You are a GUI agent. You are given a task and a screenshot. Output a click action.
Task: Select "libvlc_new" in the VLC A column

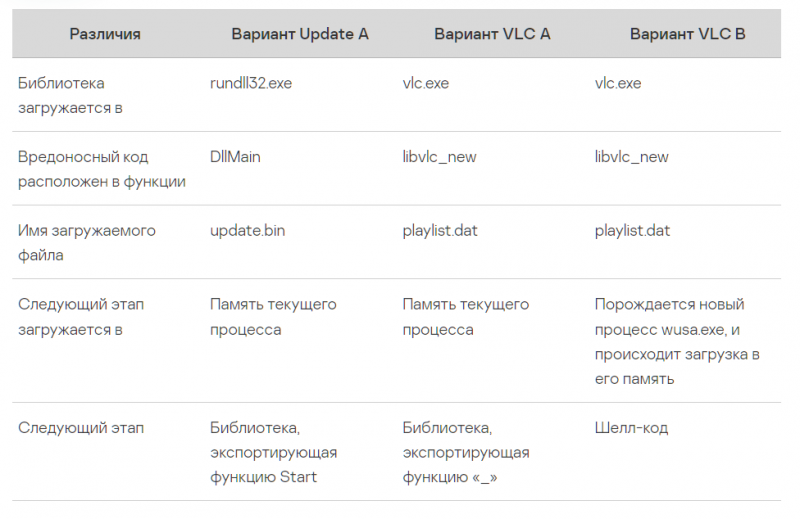pos(439,157)
